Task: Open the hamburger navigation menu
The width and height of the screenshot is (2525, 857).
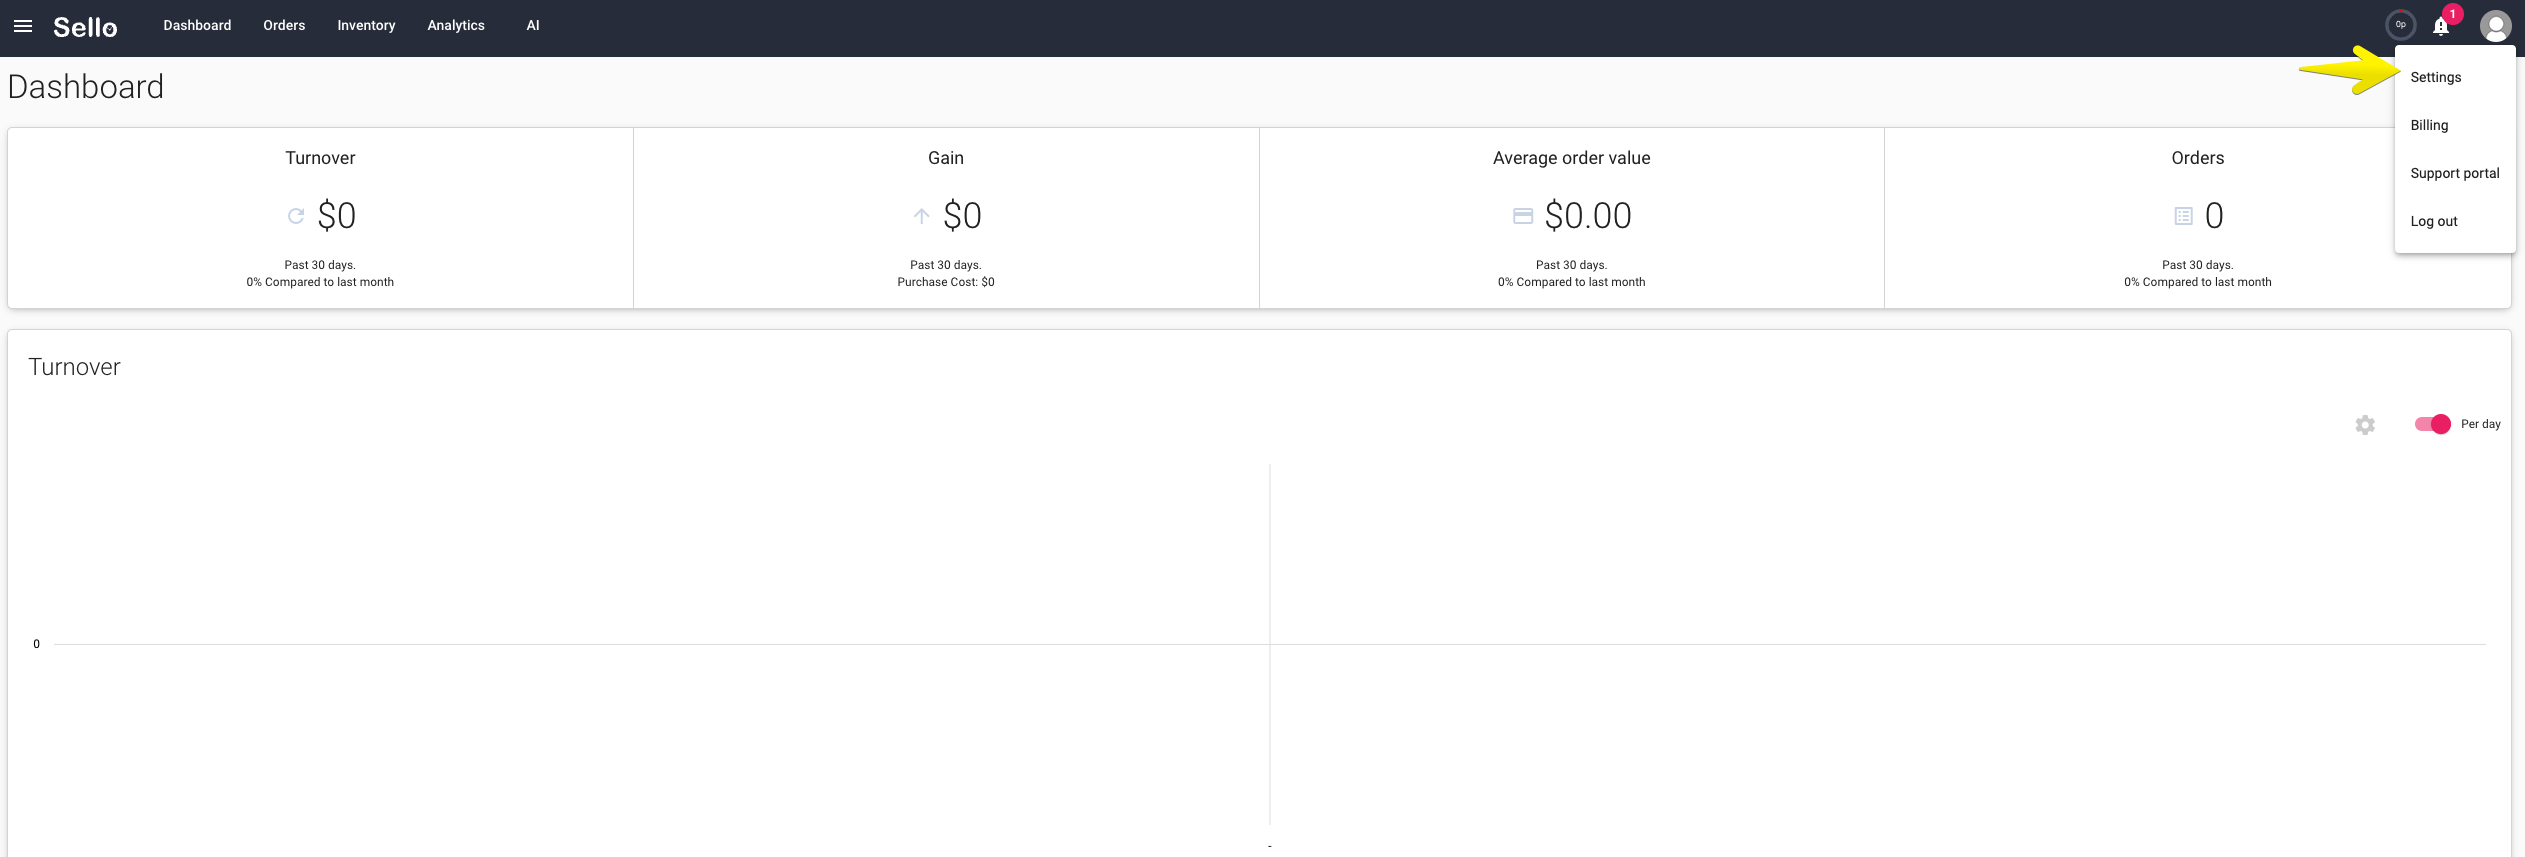Action: click(23, 26)
